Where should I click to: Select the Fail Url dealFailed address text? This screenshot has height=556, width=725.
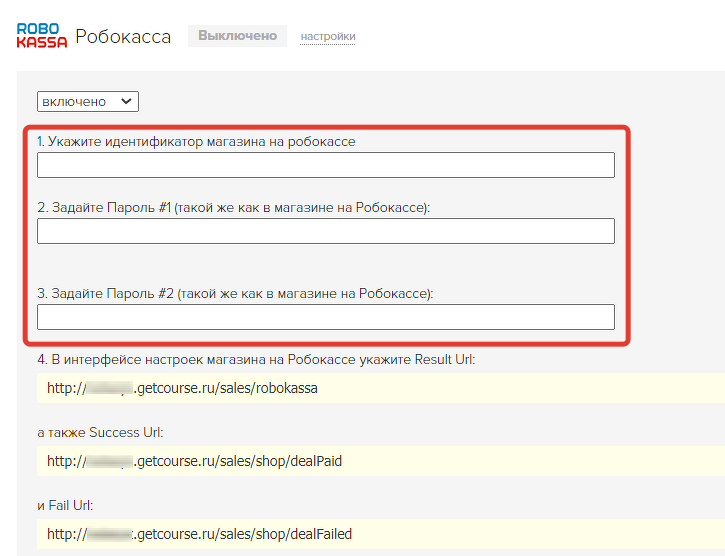(199, 534)
